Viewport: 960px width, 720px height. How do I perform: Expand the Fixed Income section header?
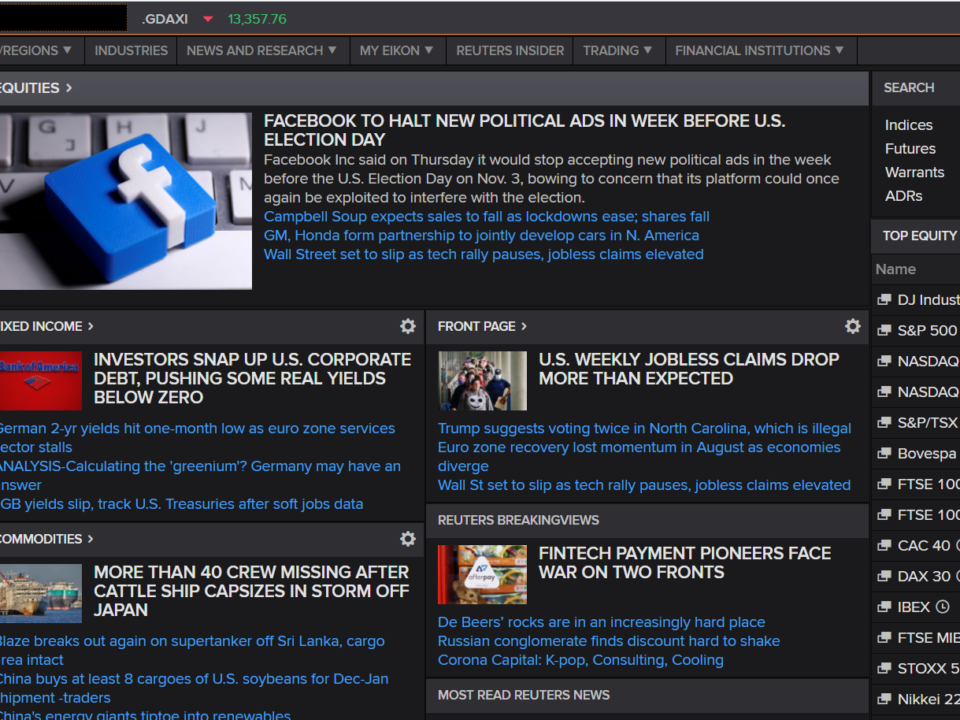pos(47,326)
